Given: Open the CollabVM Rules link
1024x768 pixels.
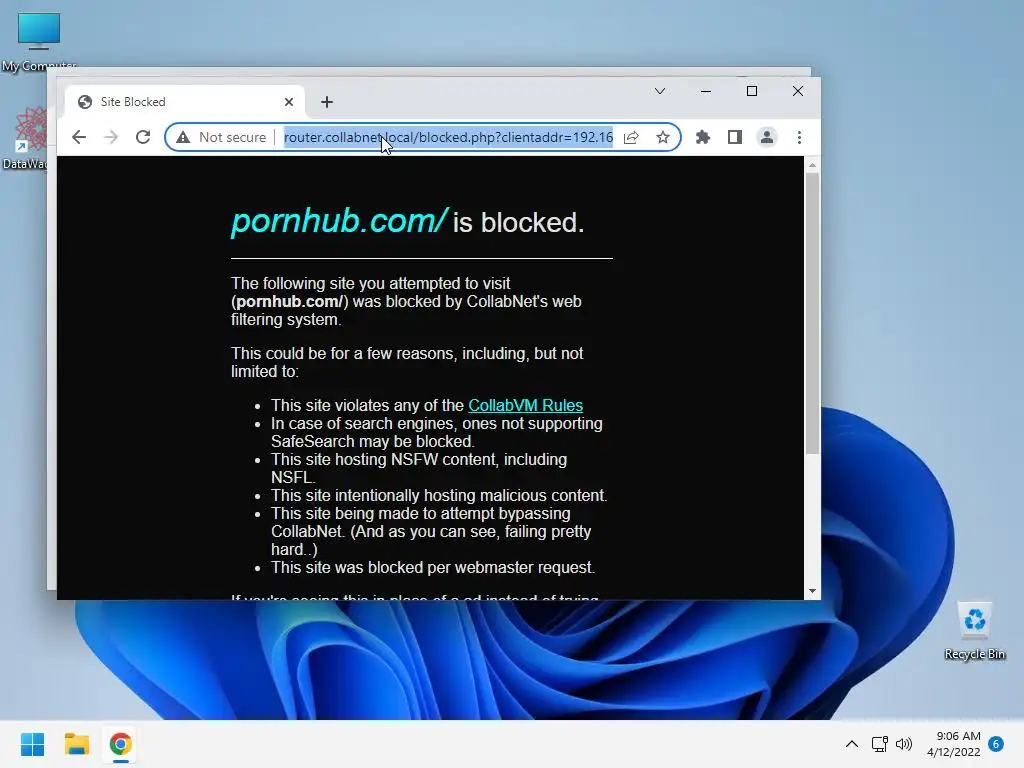Looking at the screenshot, I should pos(525,406).
